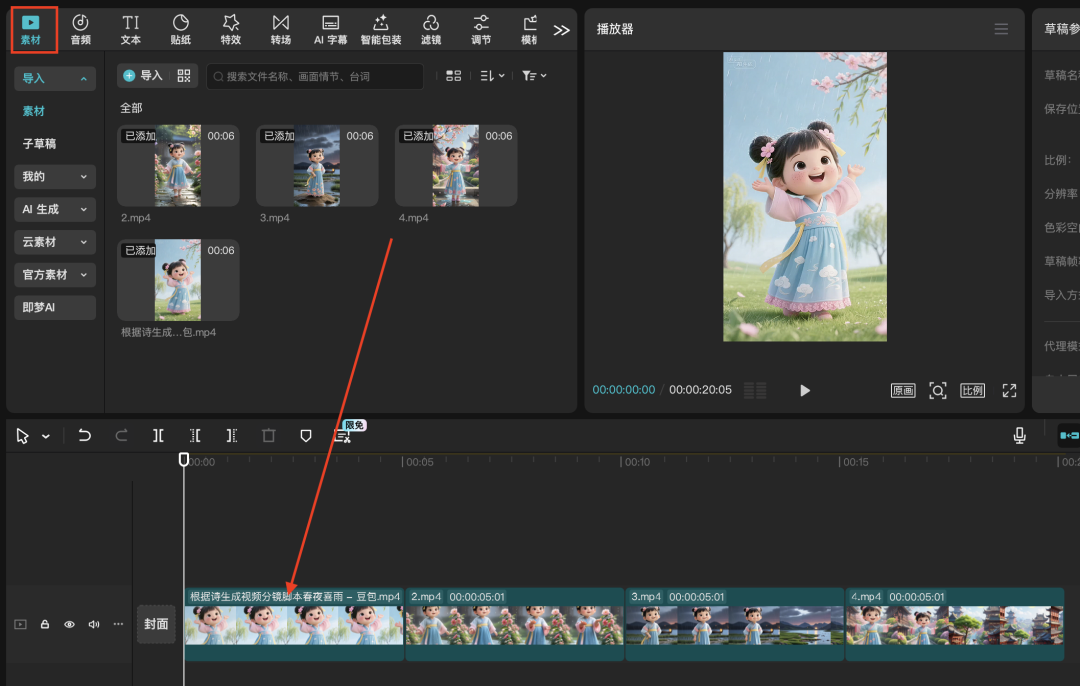This screenshot has height=686, width=1080.
Task: Expand the 云素材 section
Action: coord(55,242)
